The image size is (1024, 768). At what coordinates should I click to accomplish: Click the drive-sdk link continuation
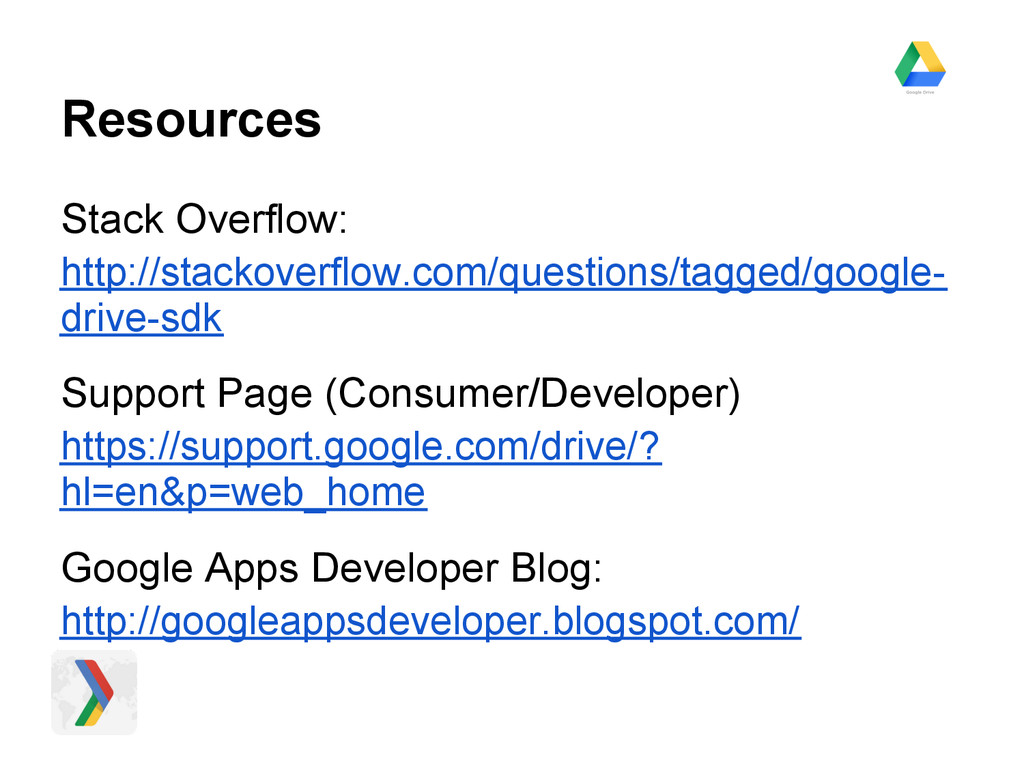141,319
